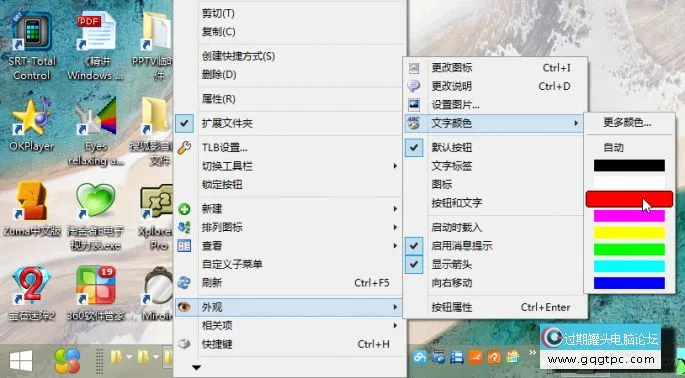Click the keyboard icon beside 快捷键
685x378 pixels.
(x=184, y=344)
